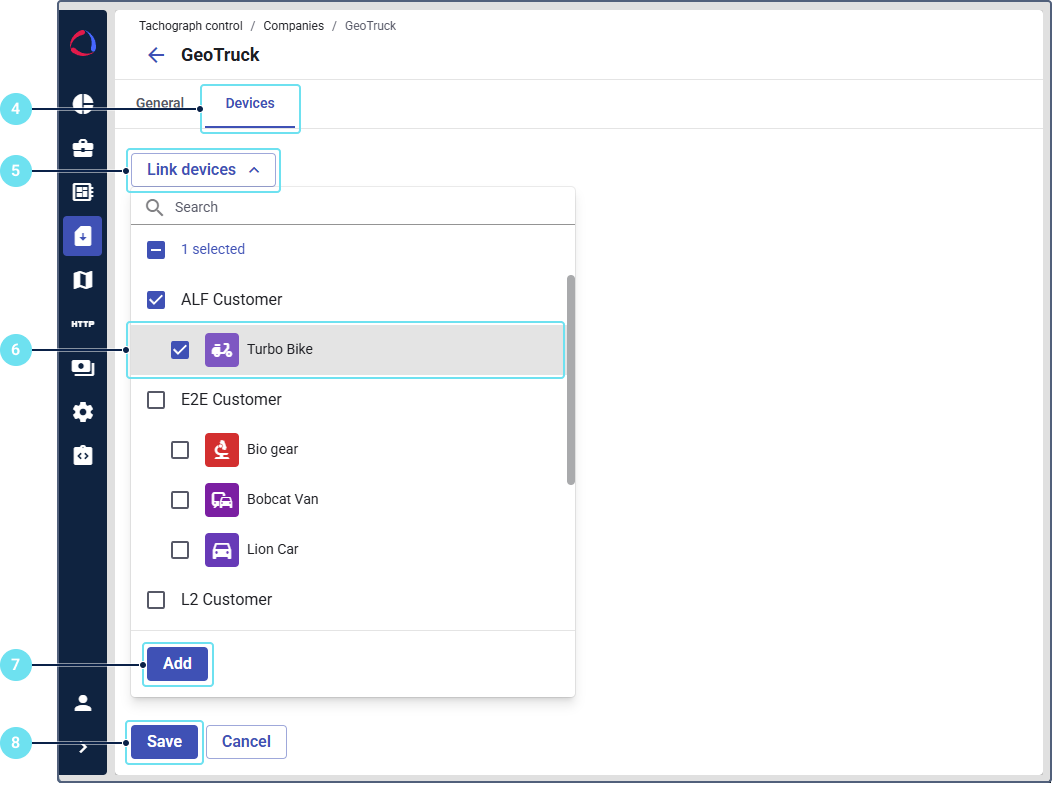Open settings gear icon in sidebar
The image size is (1052, 785).
click(x=83, y=412)
